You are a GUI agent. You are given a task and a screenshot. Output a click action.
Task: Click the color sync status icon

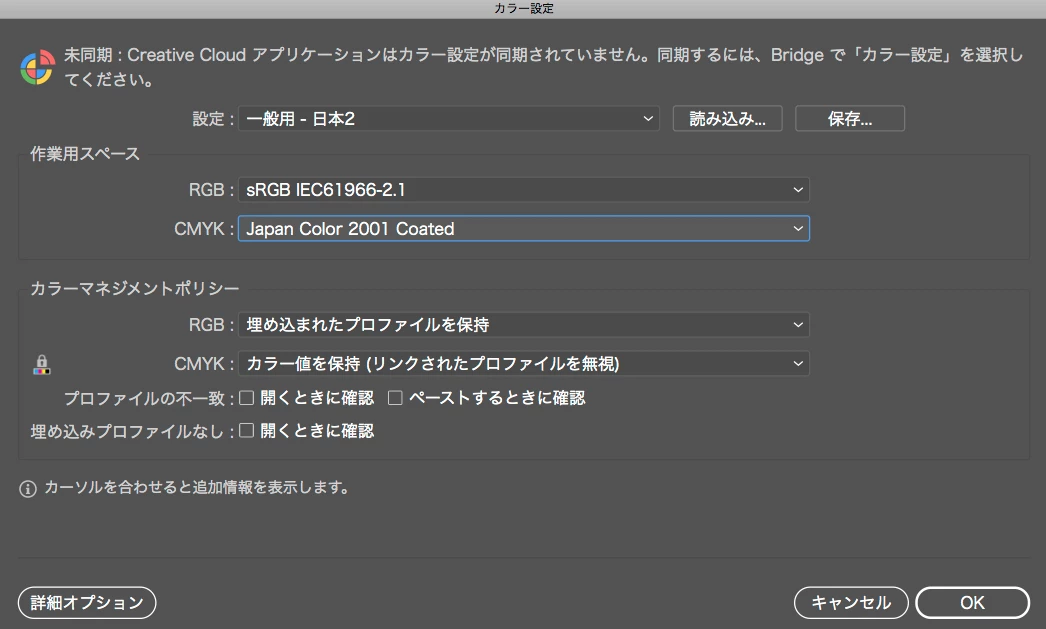[x=37, y=67]
